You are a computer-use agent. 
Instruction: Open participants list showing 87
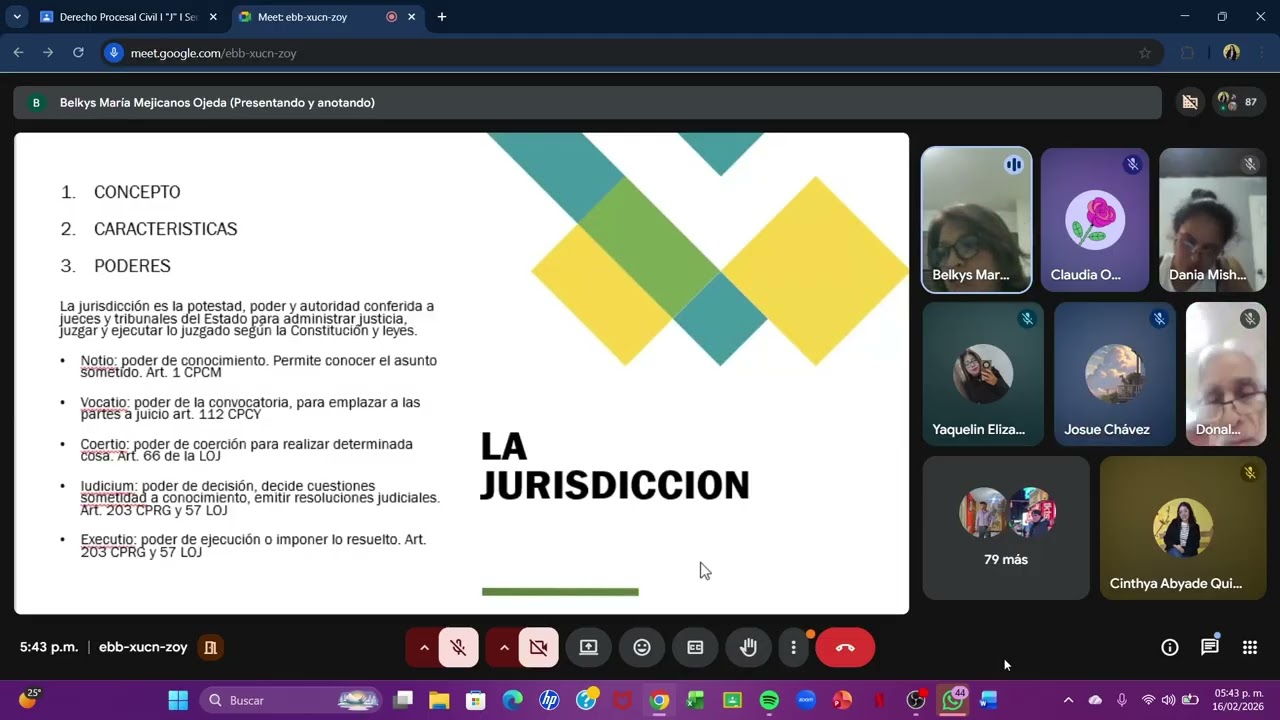[x=1239, y=102]
